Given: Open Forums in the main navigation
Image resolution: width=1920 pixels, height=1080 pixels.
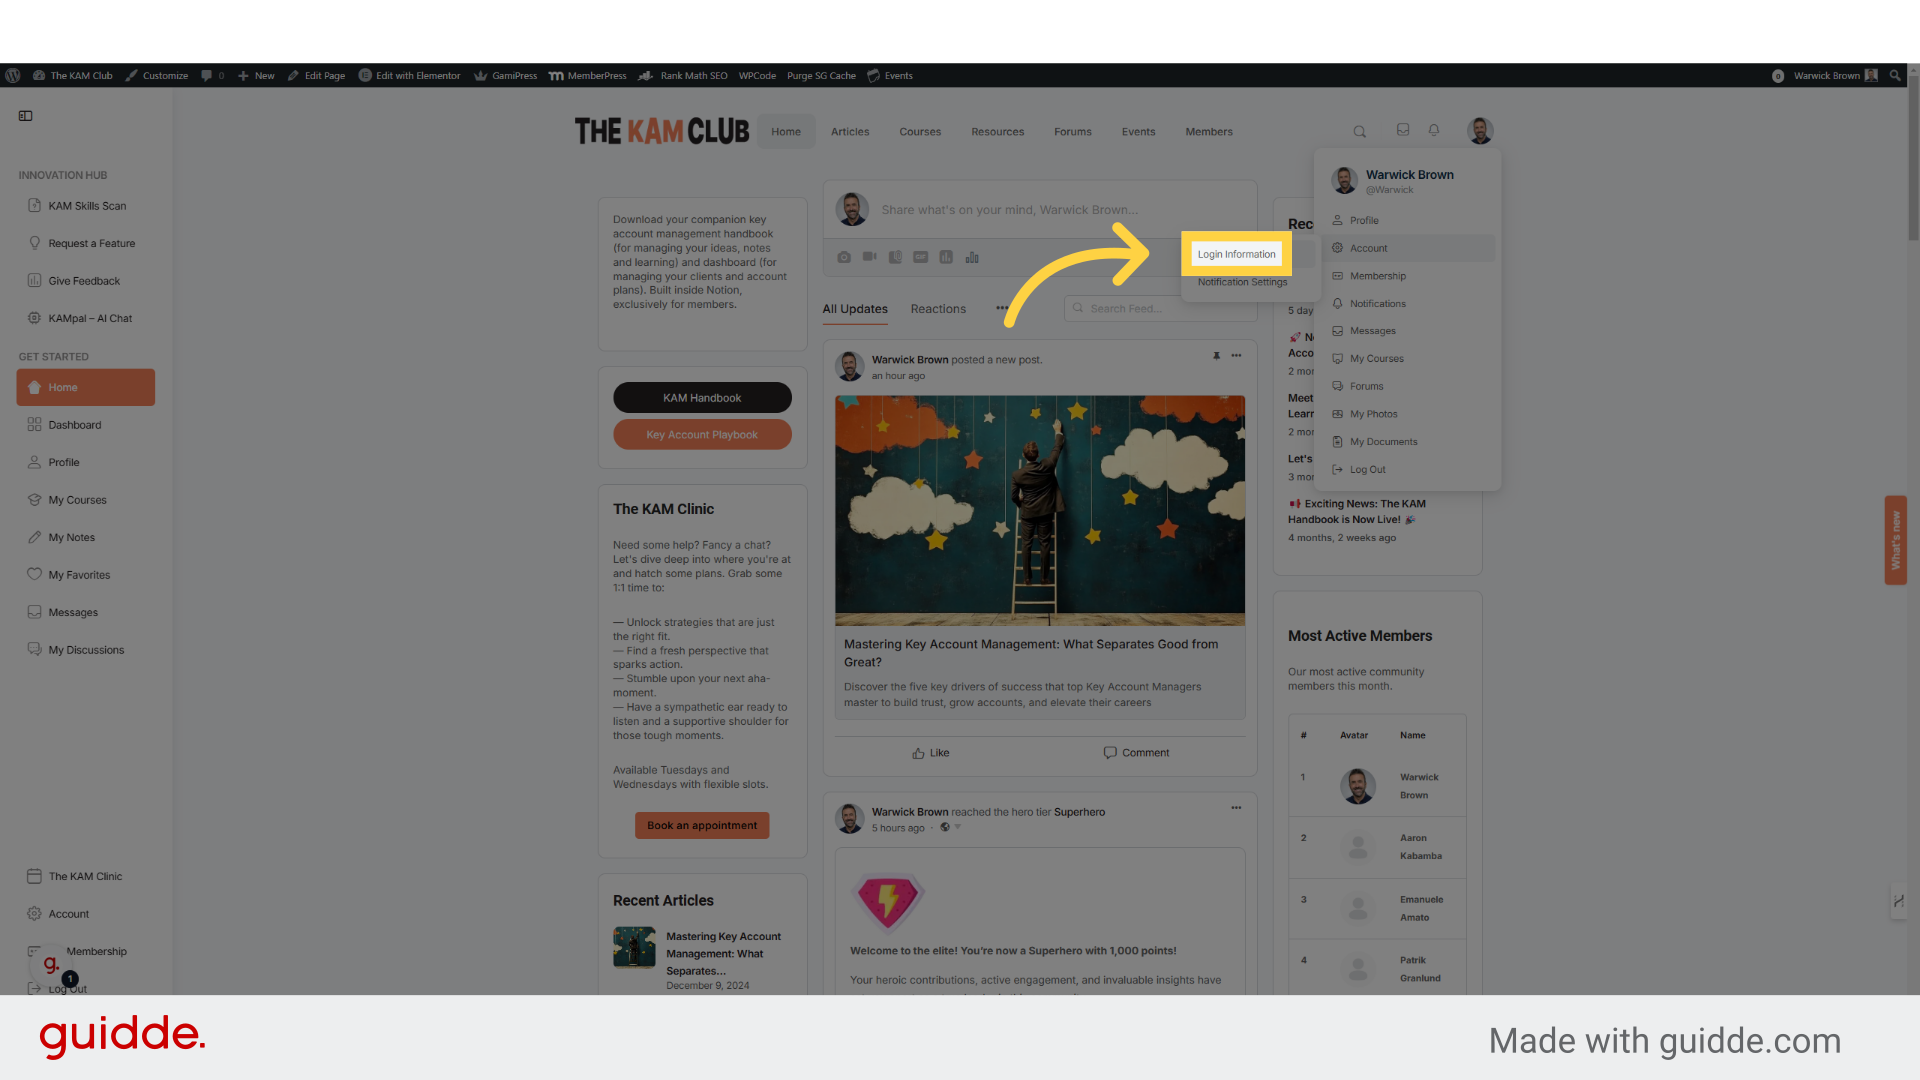Looking at the screenshot, I should [x=1072, y=131].
